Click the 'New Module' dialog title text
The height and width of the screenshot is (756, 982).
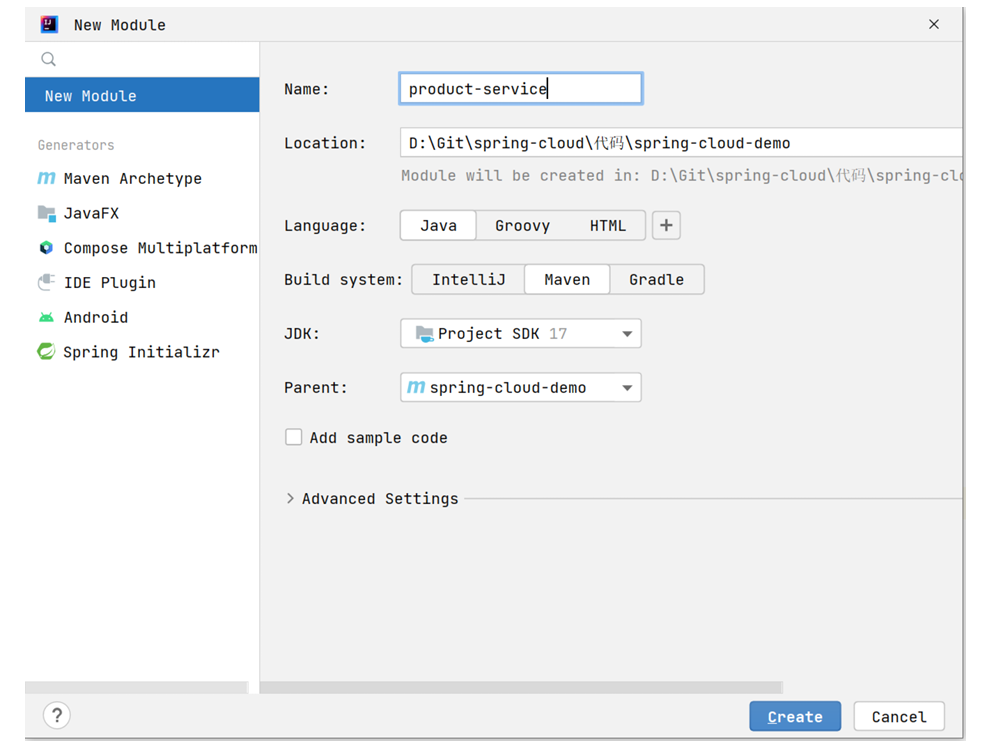pos(120,25)
